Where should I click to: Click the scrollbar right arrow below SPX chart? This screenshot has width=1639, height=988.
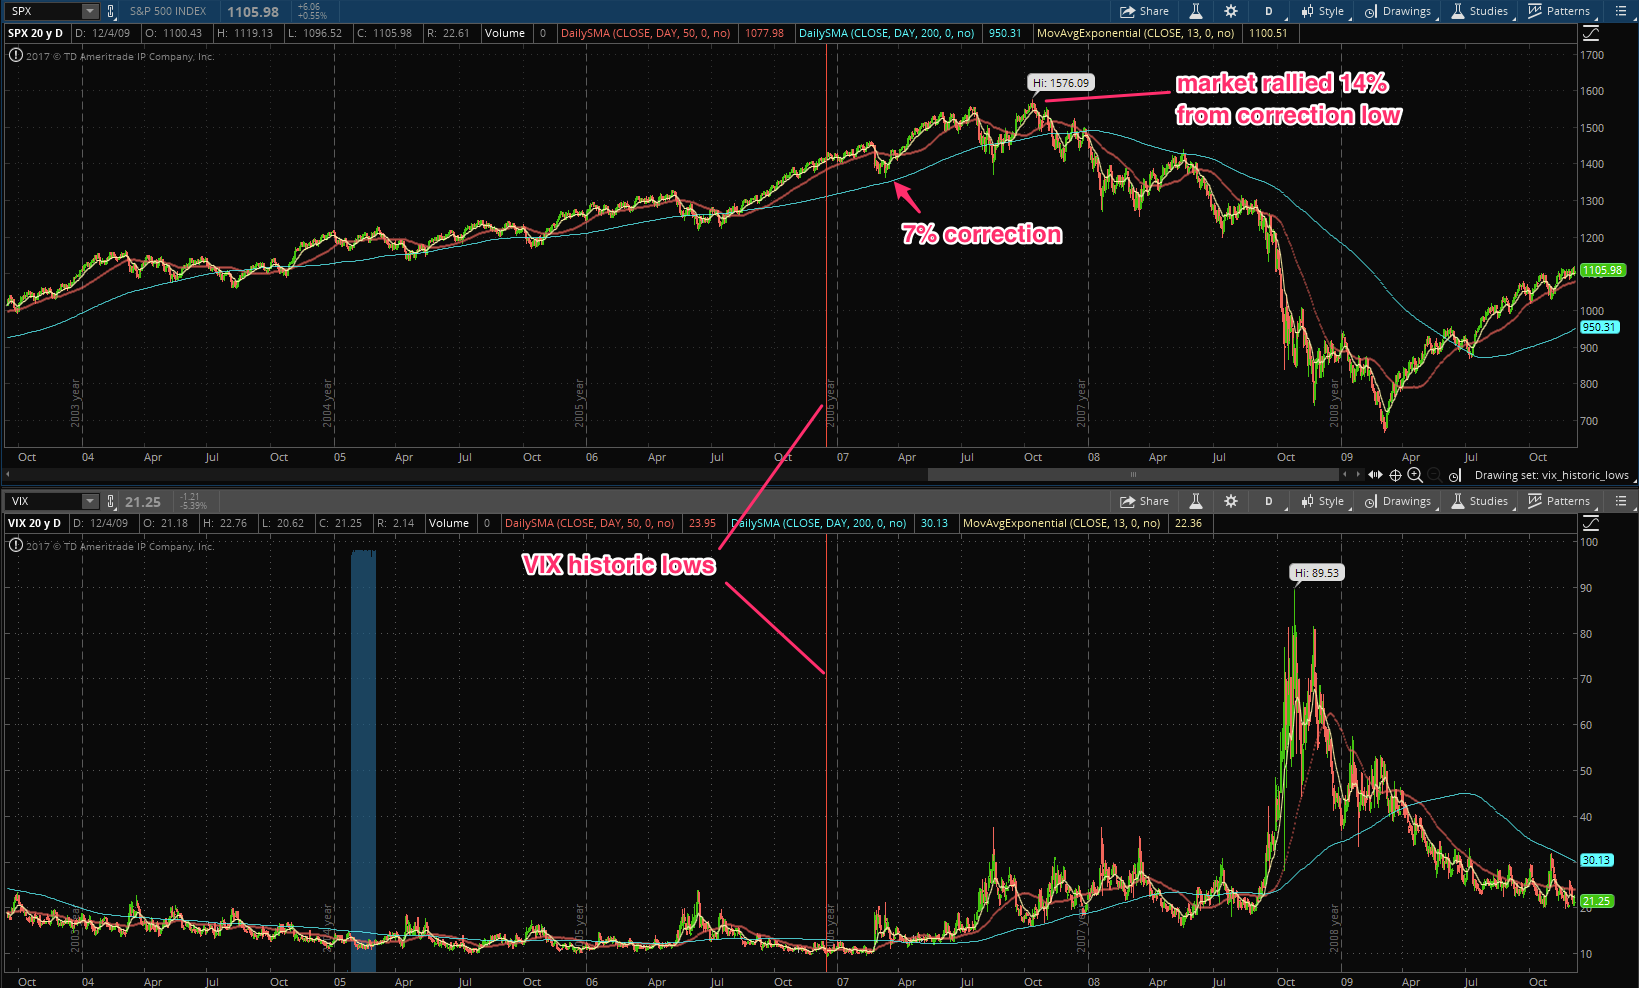[1357, 475]
